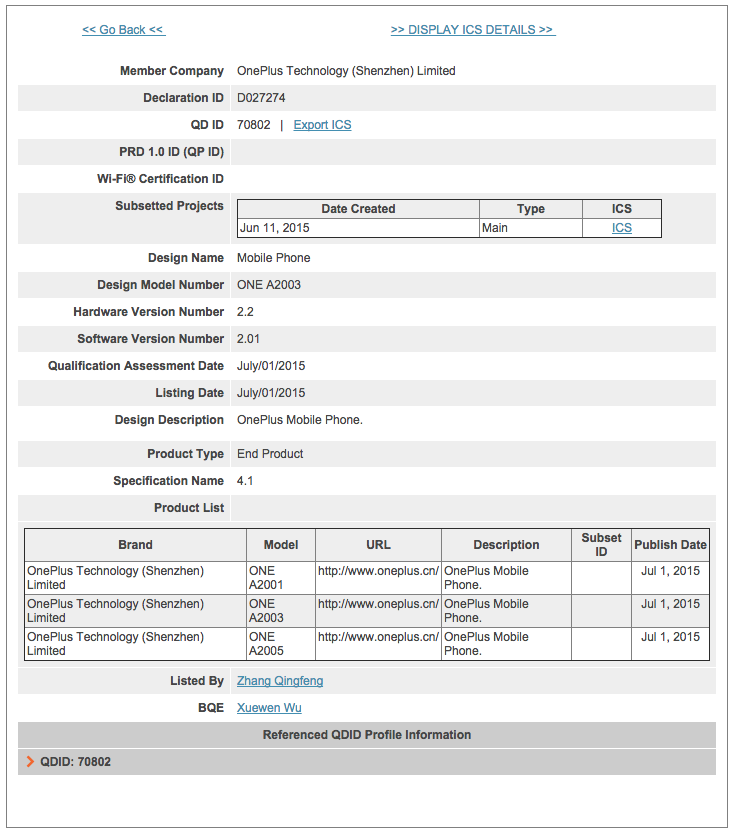Click the Date Created column header
Viewport: 737px width, 834px height.
(358, 209)
